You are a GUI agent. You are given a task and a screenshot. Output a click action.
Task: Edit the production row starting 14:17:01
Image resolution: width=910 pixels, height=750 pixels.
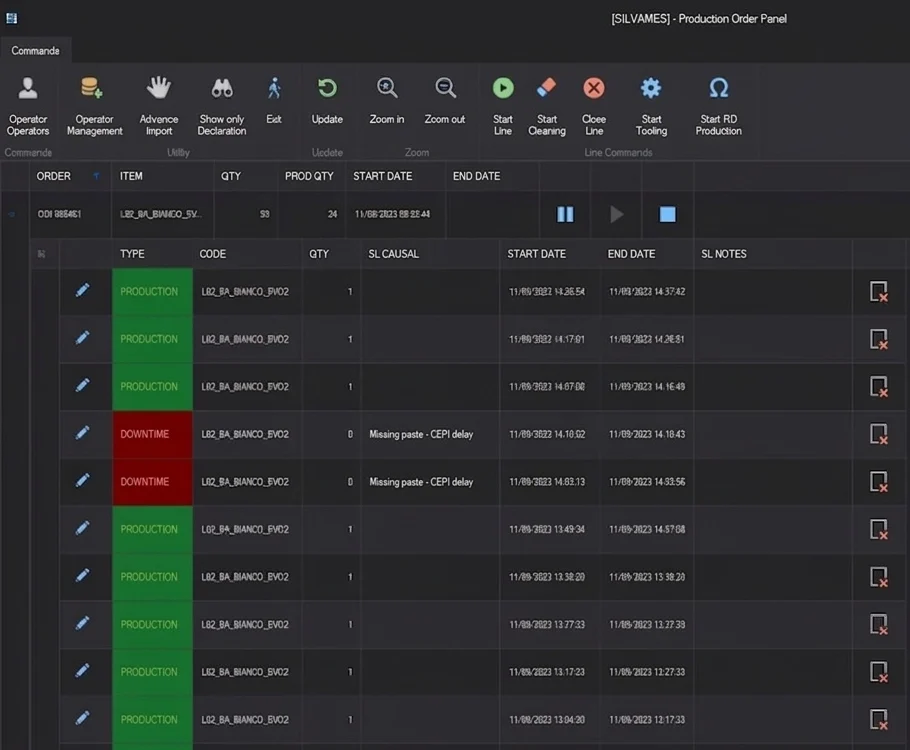click(x=82, y=338)
